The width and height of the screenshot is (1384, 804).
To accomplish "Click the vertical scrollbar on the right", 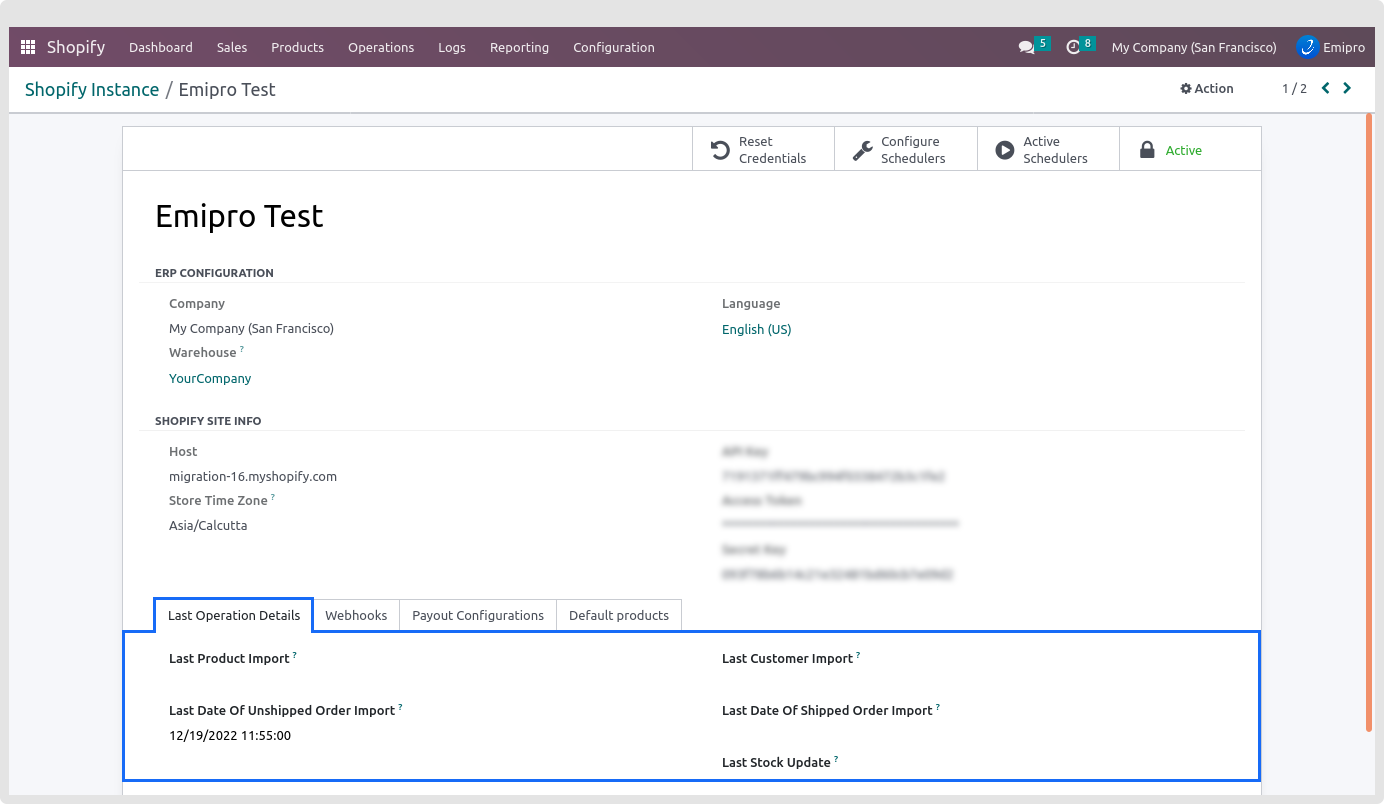I will [x=1369, y=421].
